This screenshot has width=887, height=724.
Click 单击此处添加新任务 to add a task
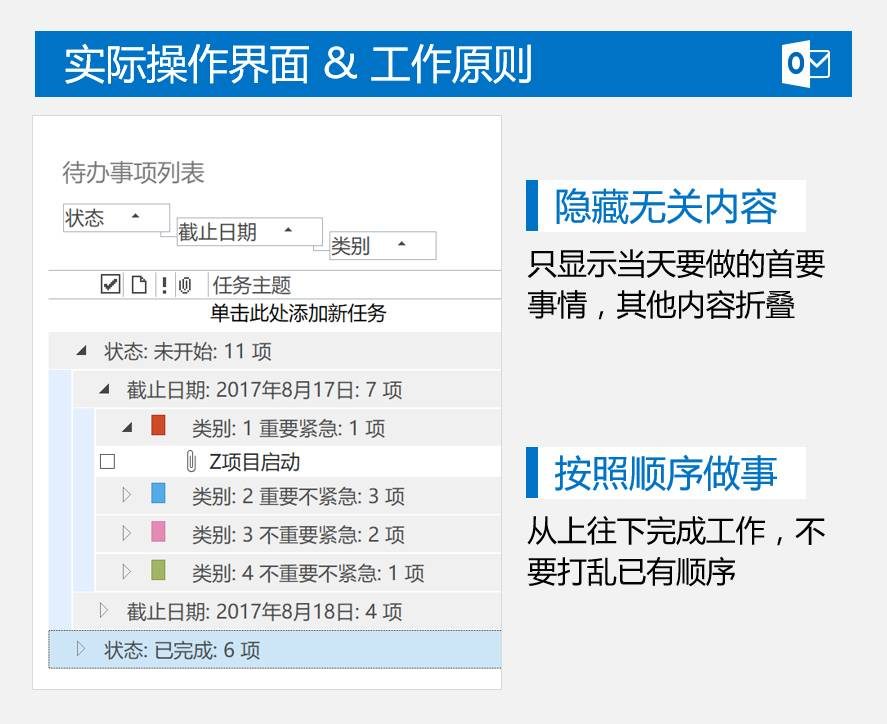coord(298,313)
